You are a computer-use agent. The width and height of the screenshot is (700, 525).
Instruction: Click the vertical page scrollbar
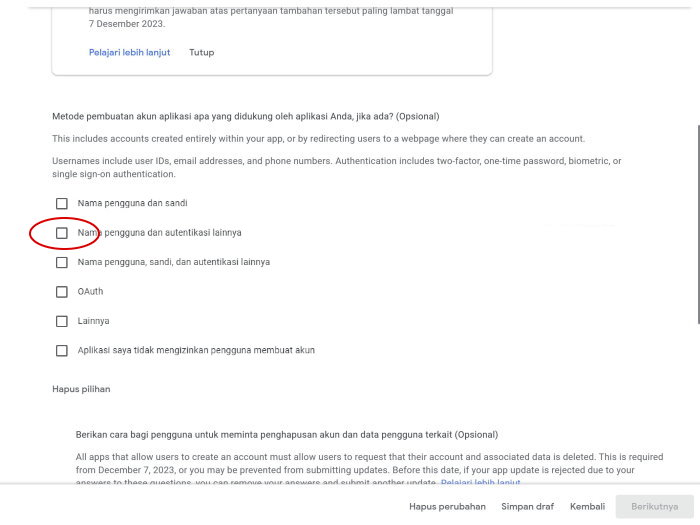pyautogui.click(x=698, y=225)
